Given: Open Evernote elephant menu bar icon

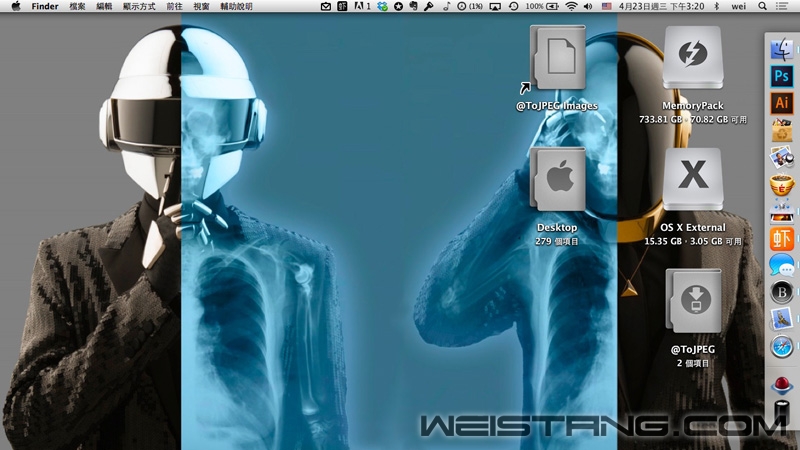Looking at the screenshot, I should click(413, 6).
